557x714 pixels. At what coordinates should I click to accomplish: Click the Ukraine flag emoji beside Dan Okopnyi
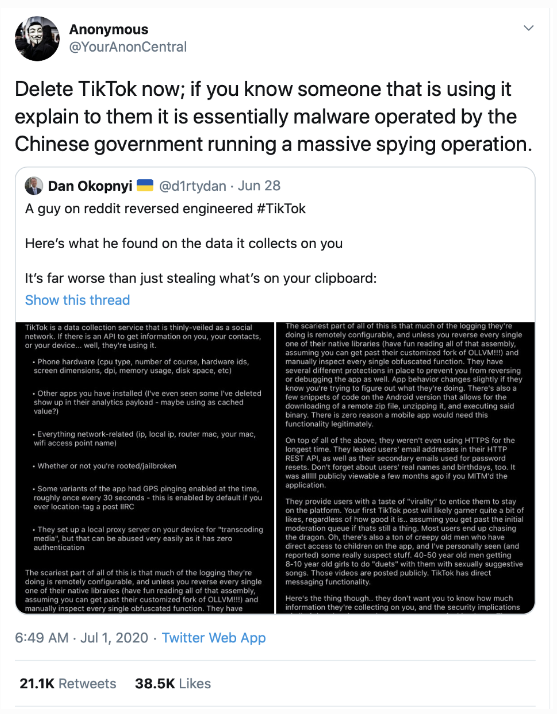click(145, 185)
